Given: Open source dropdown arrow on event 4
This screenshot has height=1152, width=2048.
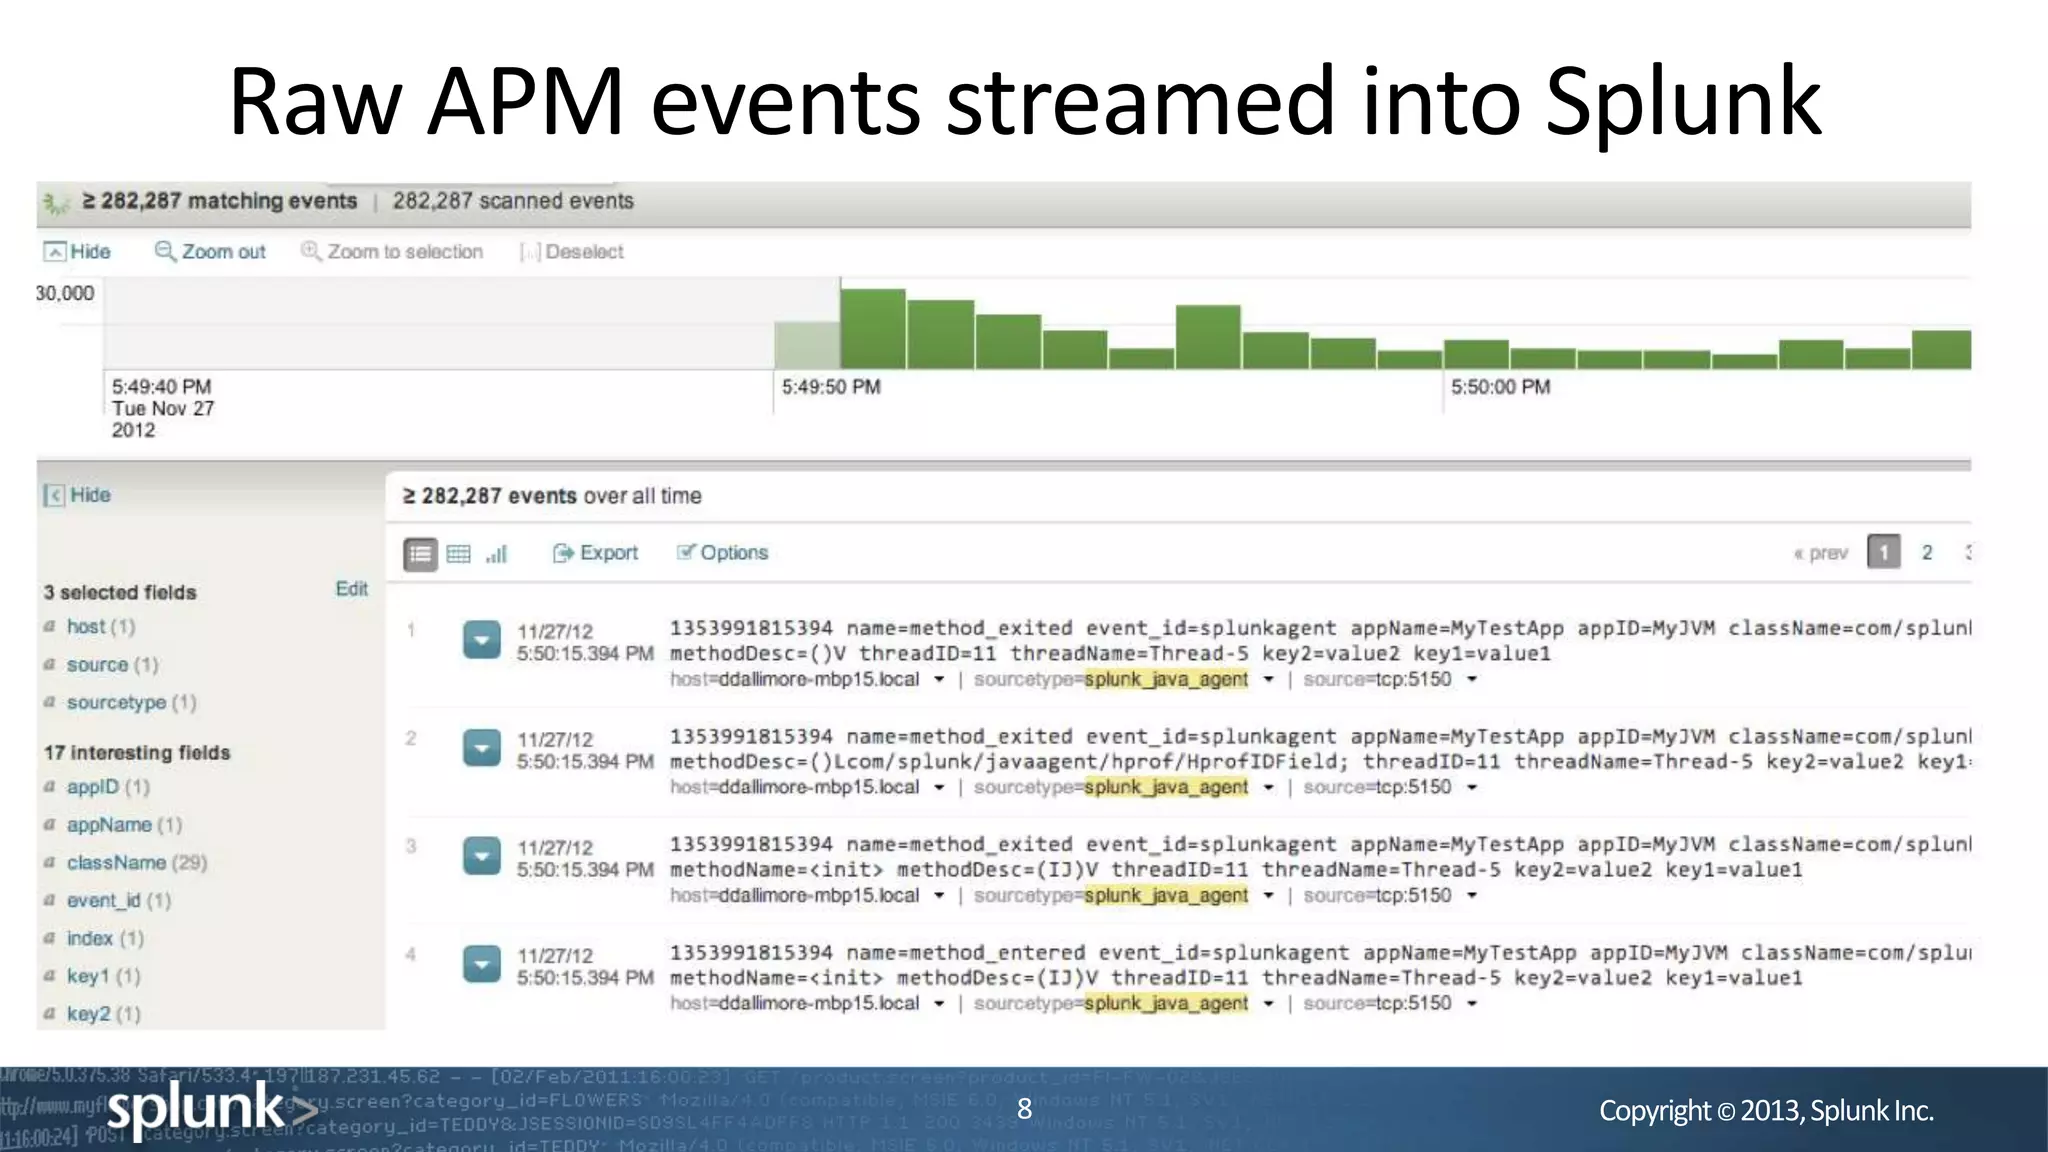Looking at the screenshot, I should point(1472,1004).
